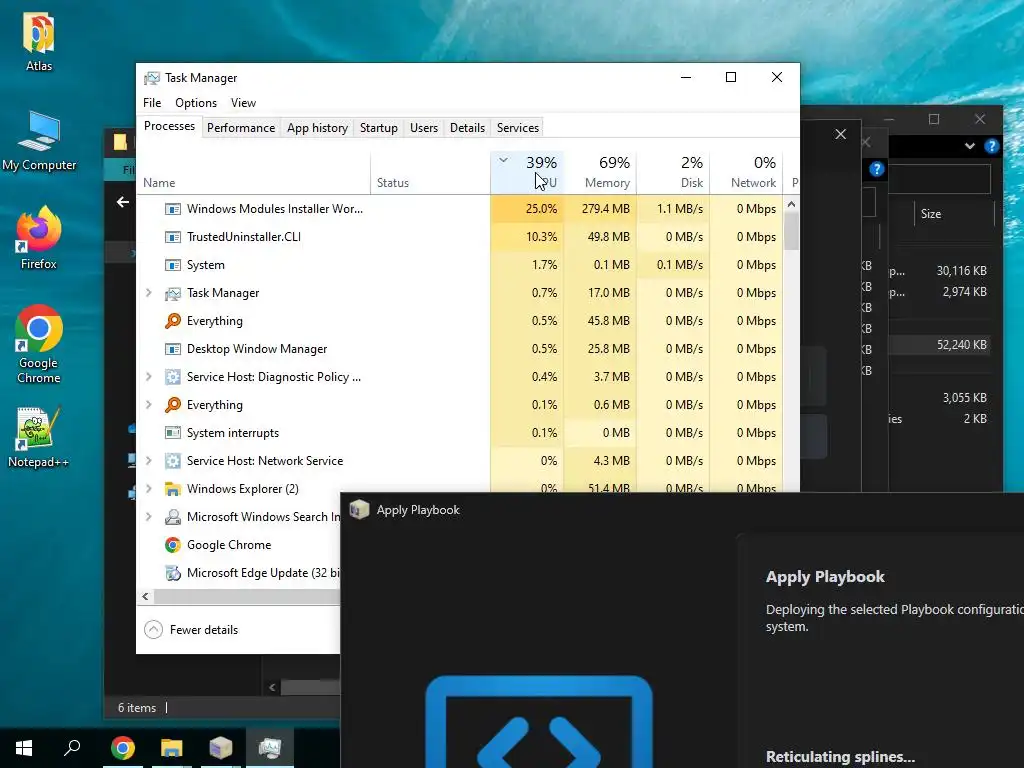The height and width of the screenshot is (768, 1024).
Task: Collapse view with Fewer details arrow
Action: (x=153, y=630)
